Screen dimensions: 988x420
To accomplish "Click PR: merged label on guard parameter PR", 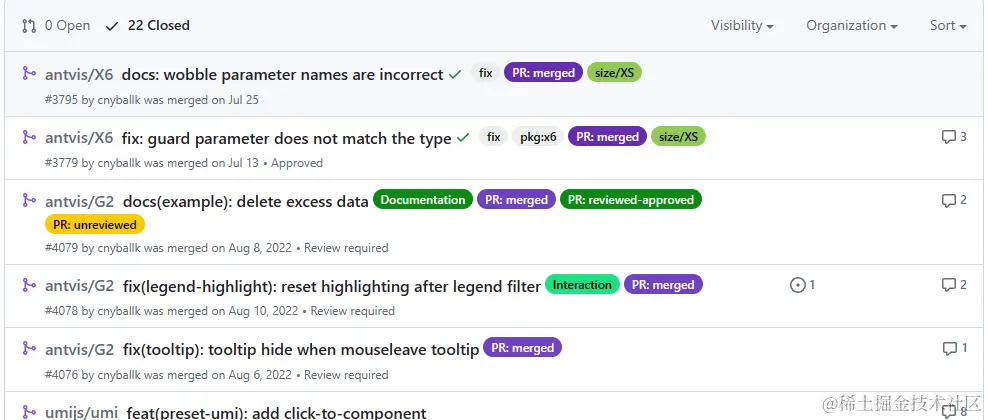I will 607,137.
